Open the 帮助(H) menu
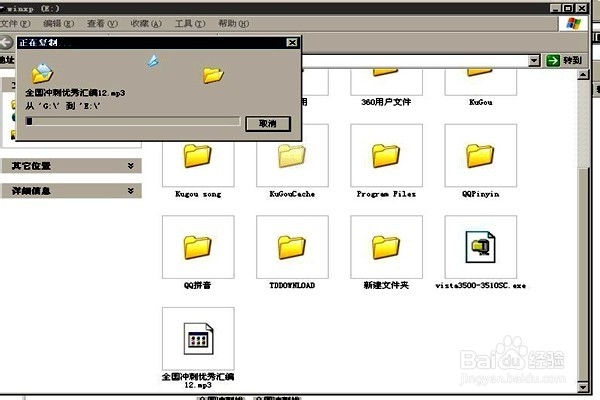Screen dimensions: 600x400 point(233,24)
